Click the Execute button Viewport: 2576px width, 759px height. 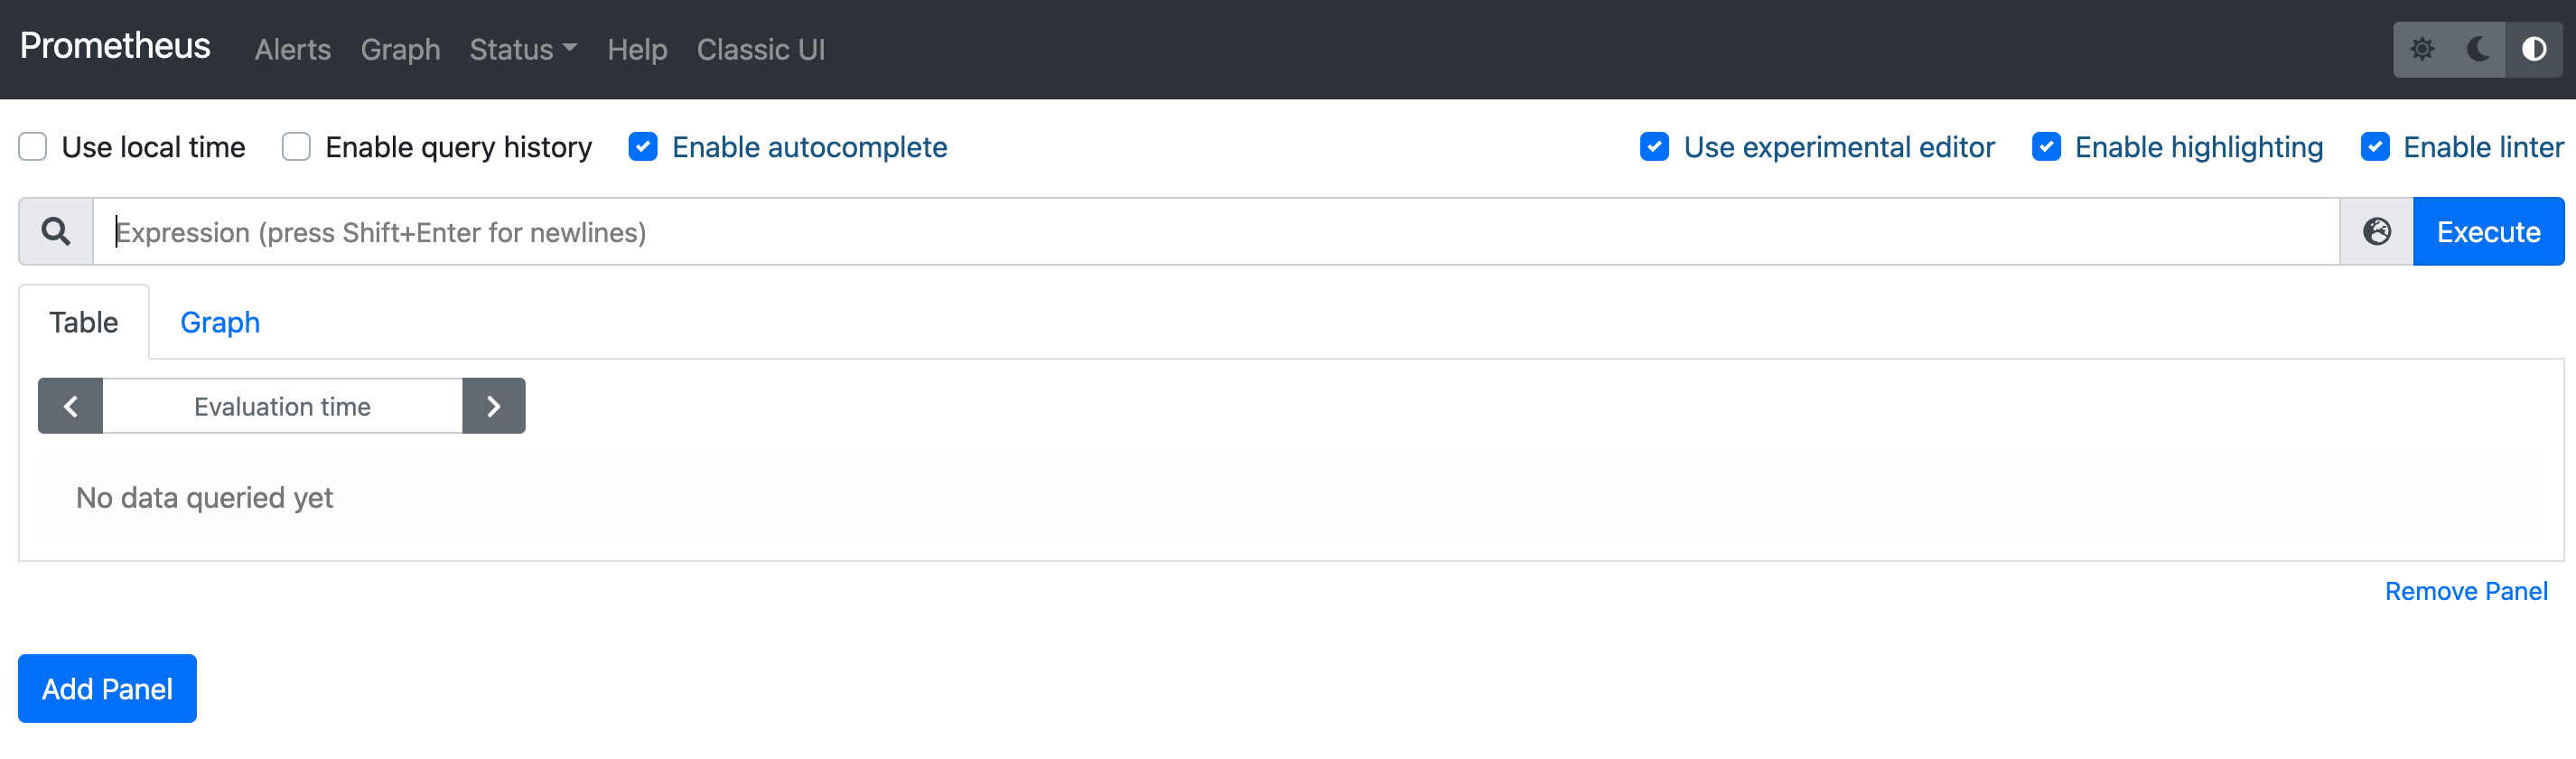coord(2488,231)
